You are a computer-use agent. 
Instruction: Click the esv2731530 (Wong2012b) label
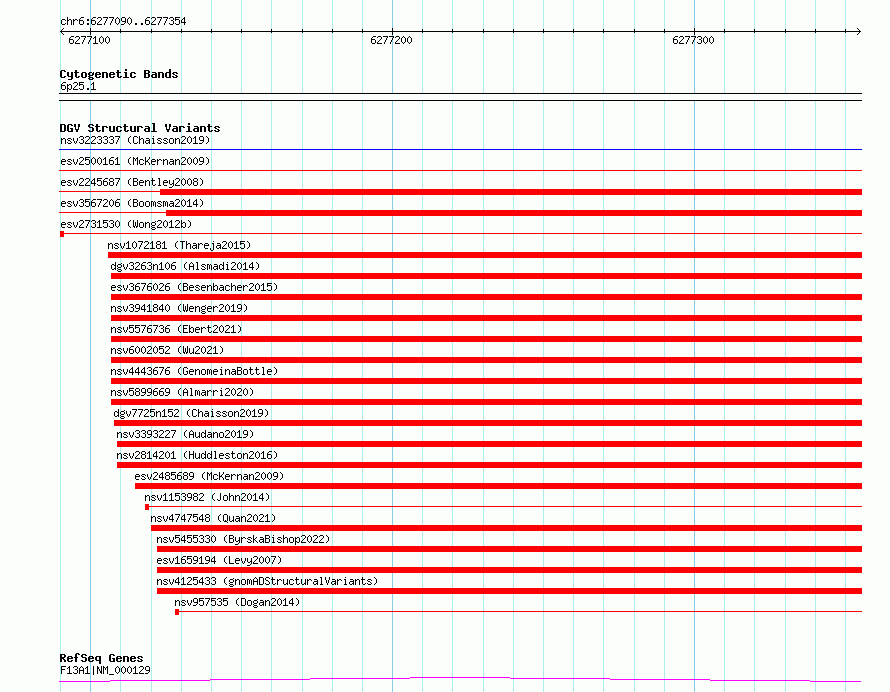[126, 224]
